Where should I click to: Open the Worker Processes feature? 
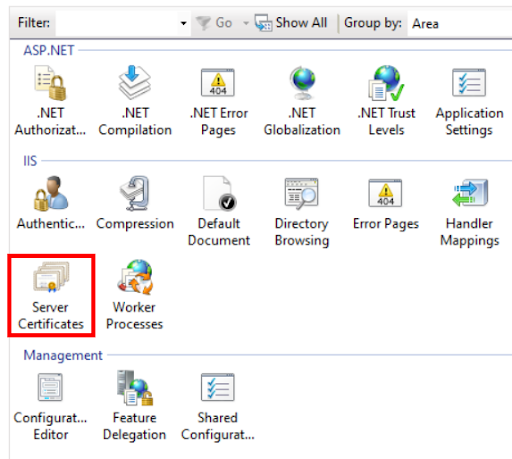pos(134,295)
